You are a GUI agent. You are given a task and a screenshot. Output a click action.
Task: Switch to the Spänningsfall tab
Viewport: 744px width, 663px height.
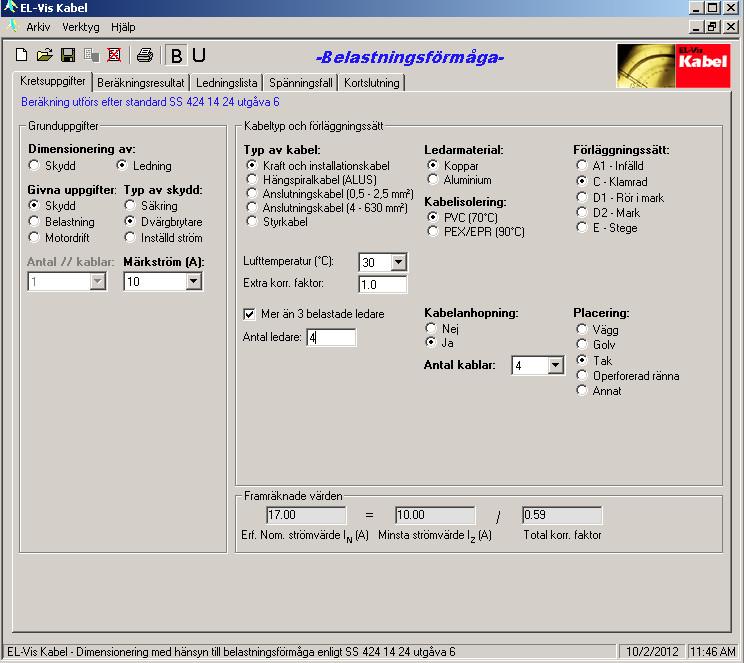coord(301,83)
